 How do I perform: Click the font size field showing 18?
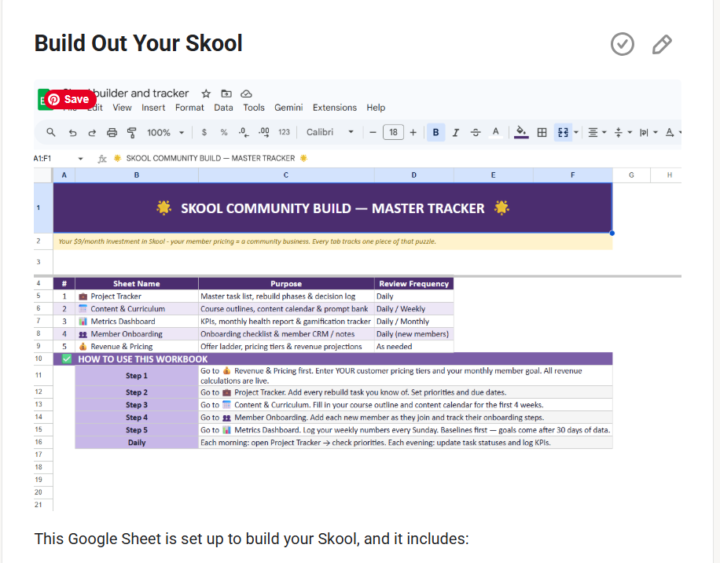(393, 132)
